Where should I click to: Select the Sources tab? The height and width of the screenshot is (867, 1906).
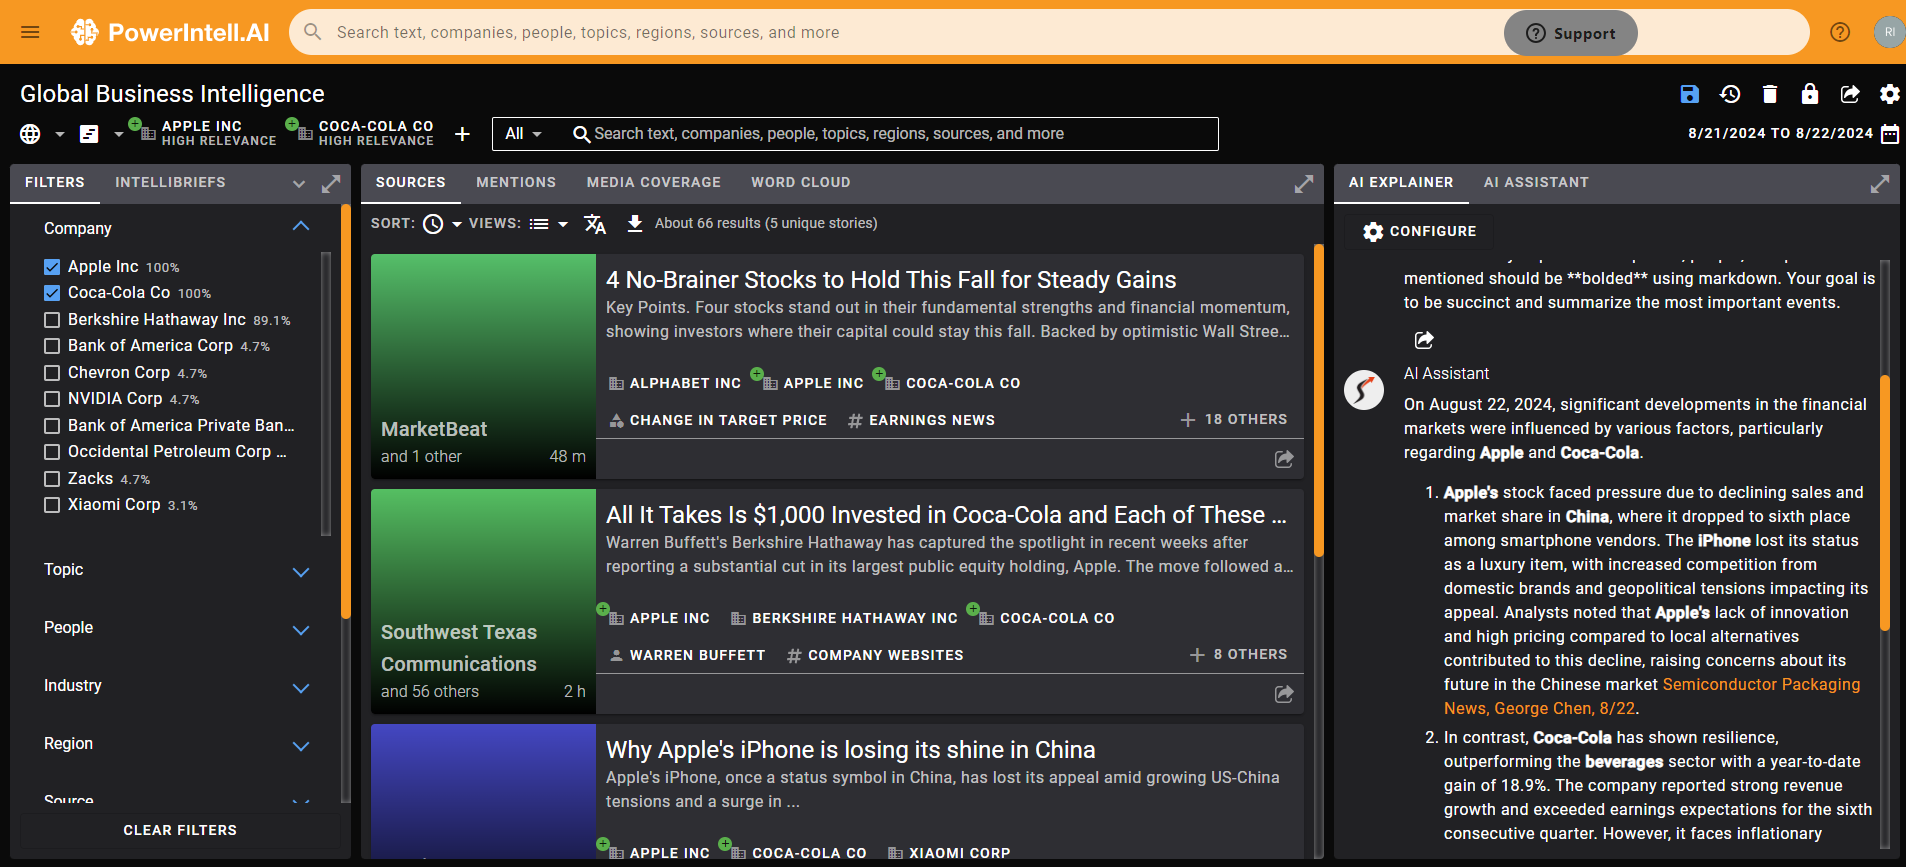pyautogui.click(x=411, y=183)
